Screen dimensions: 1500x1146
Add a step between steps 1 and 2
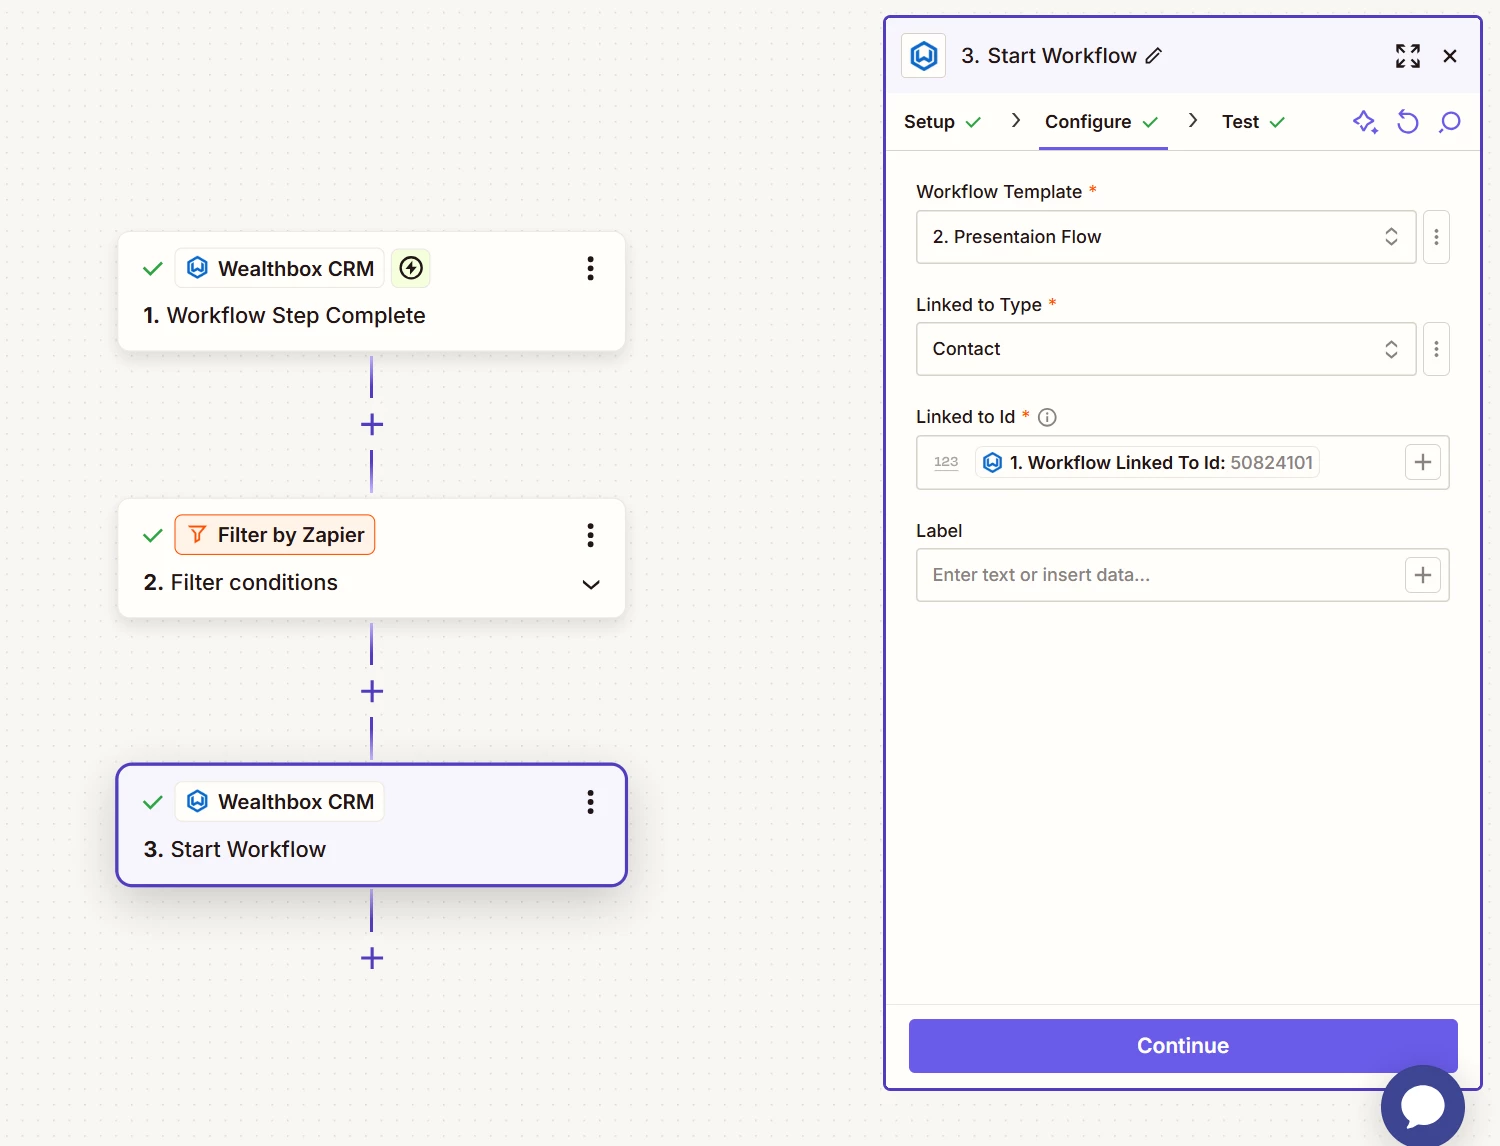pyautogui.click(x=372, y=424)
